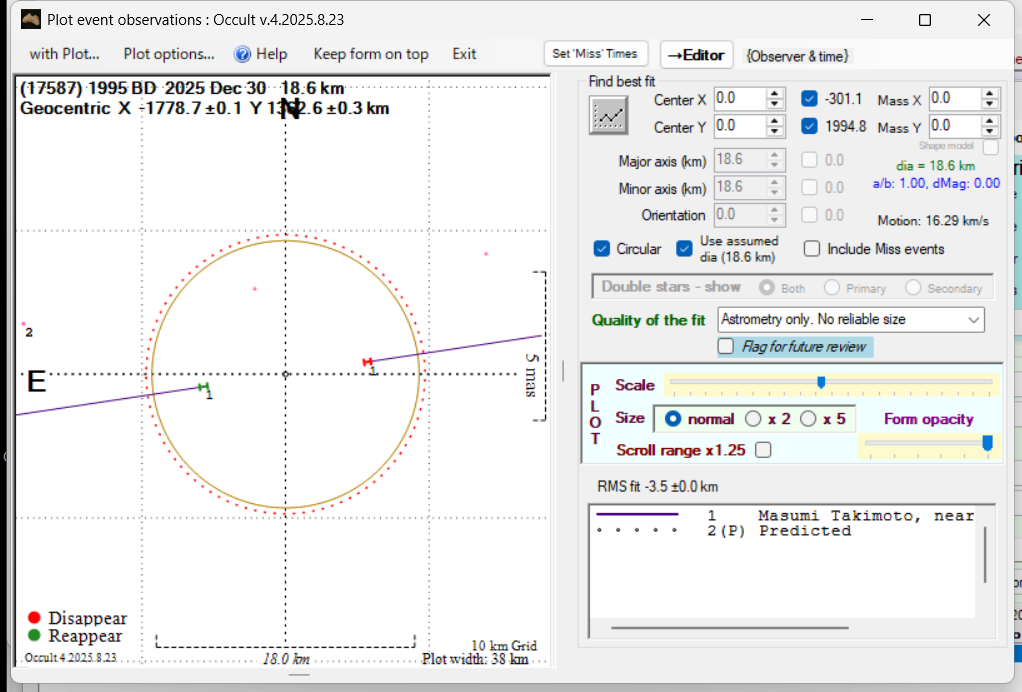Click the Set 'Miss' Times button
1022x692 pixels.
tap(596, 54)
